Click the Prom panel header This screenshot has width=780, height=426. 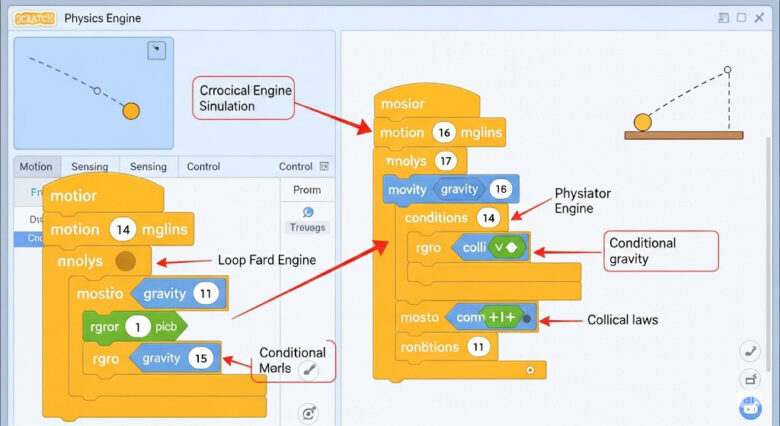pos(307,190)
